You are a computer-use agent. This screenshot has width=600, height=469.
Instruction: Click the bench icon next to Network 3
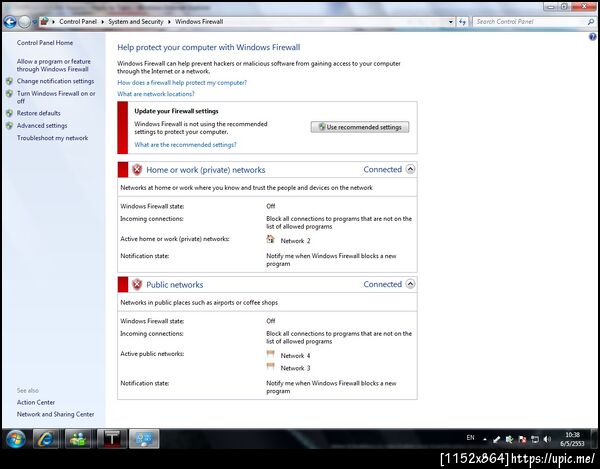pos(271,367)
